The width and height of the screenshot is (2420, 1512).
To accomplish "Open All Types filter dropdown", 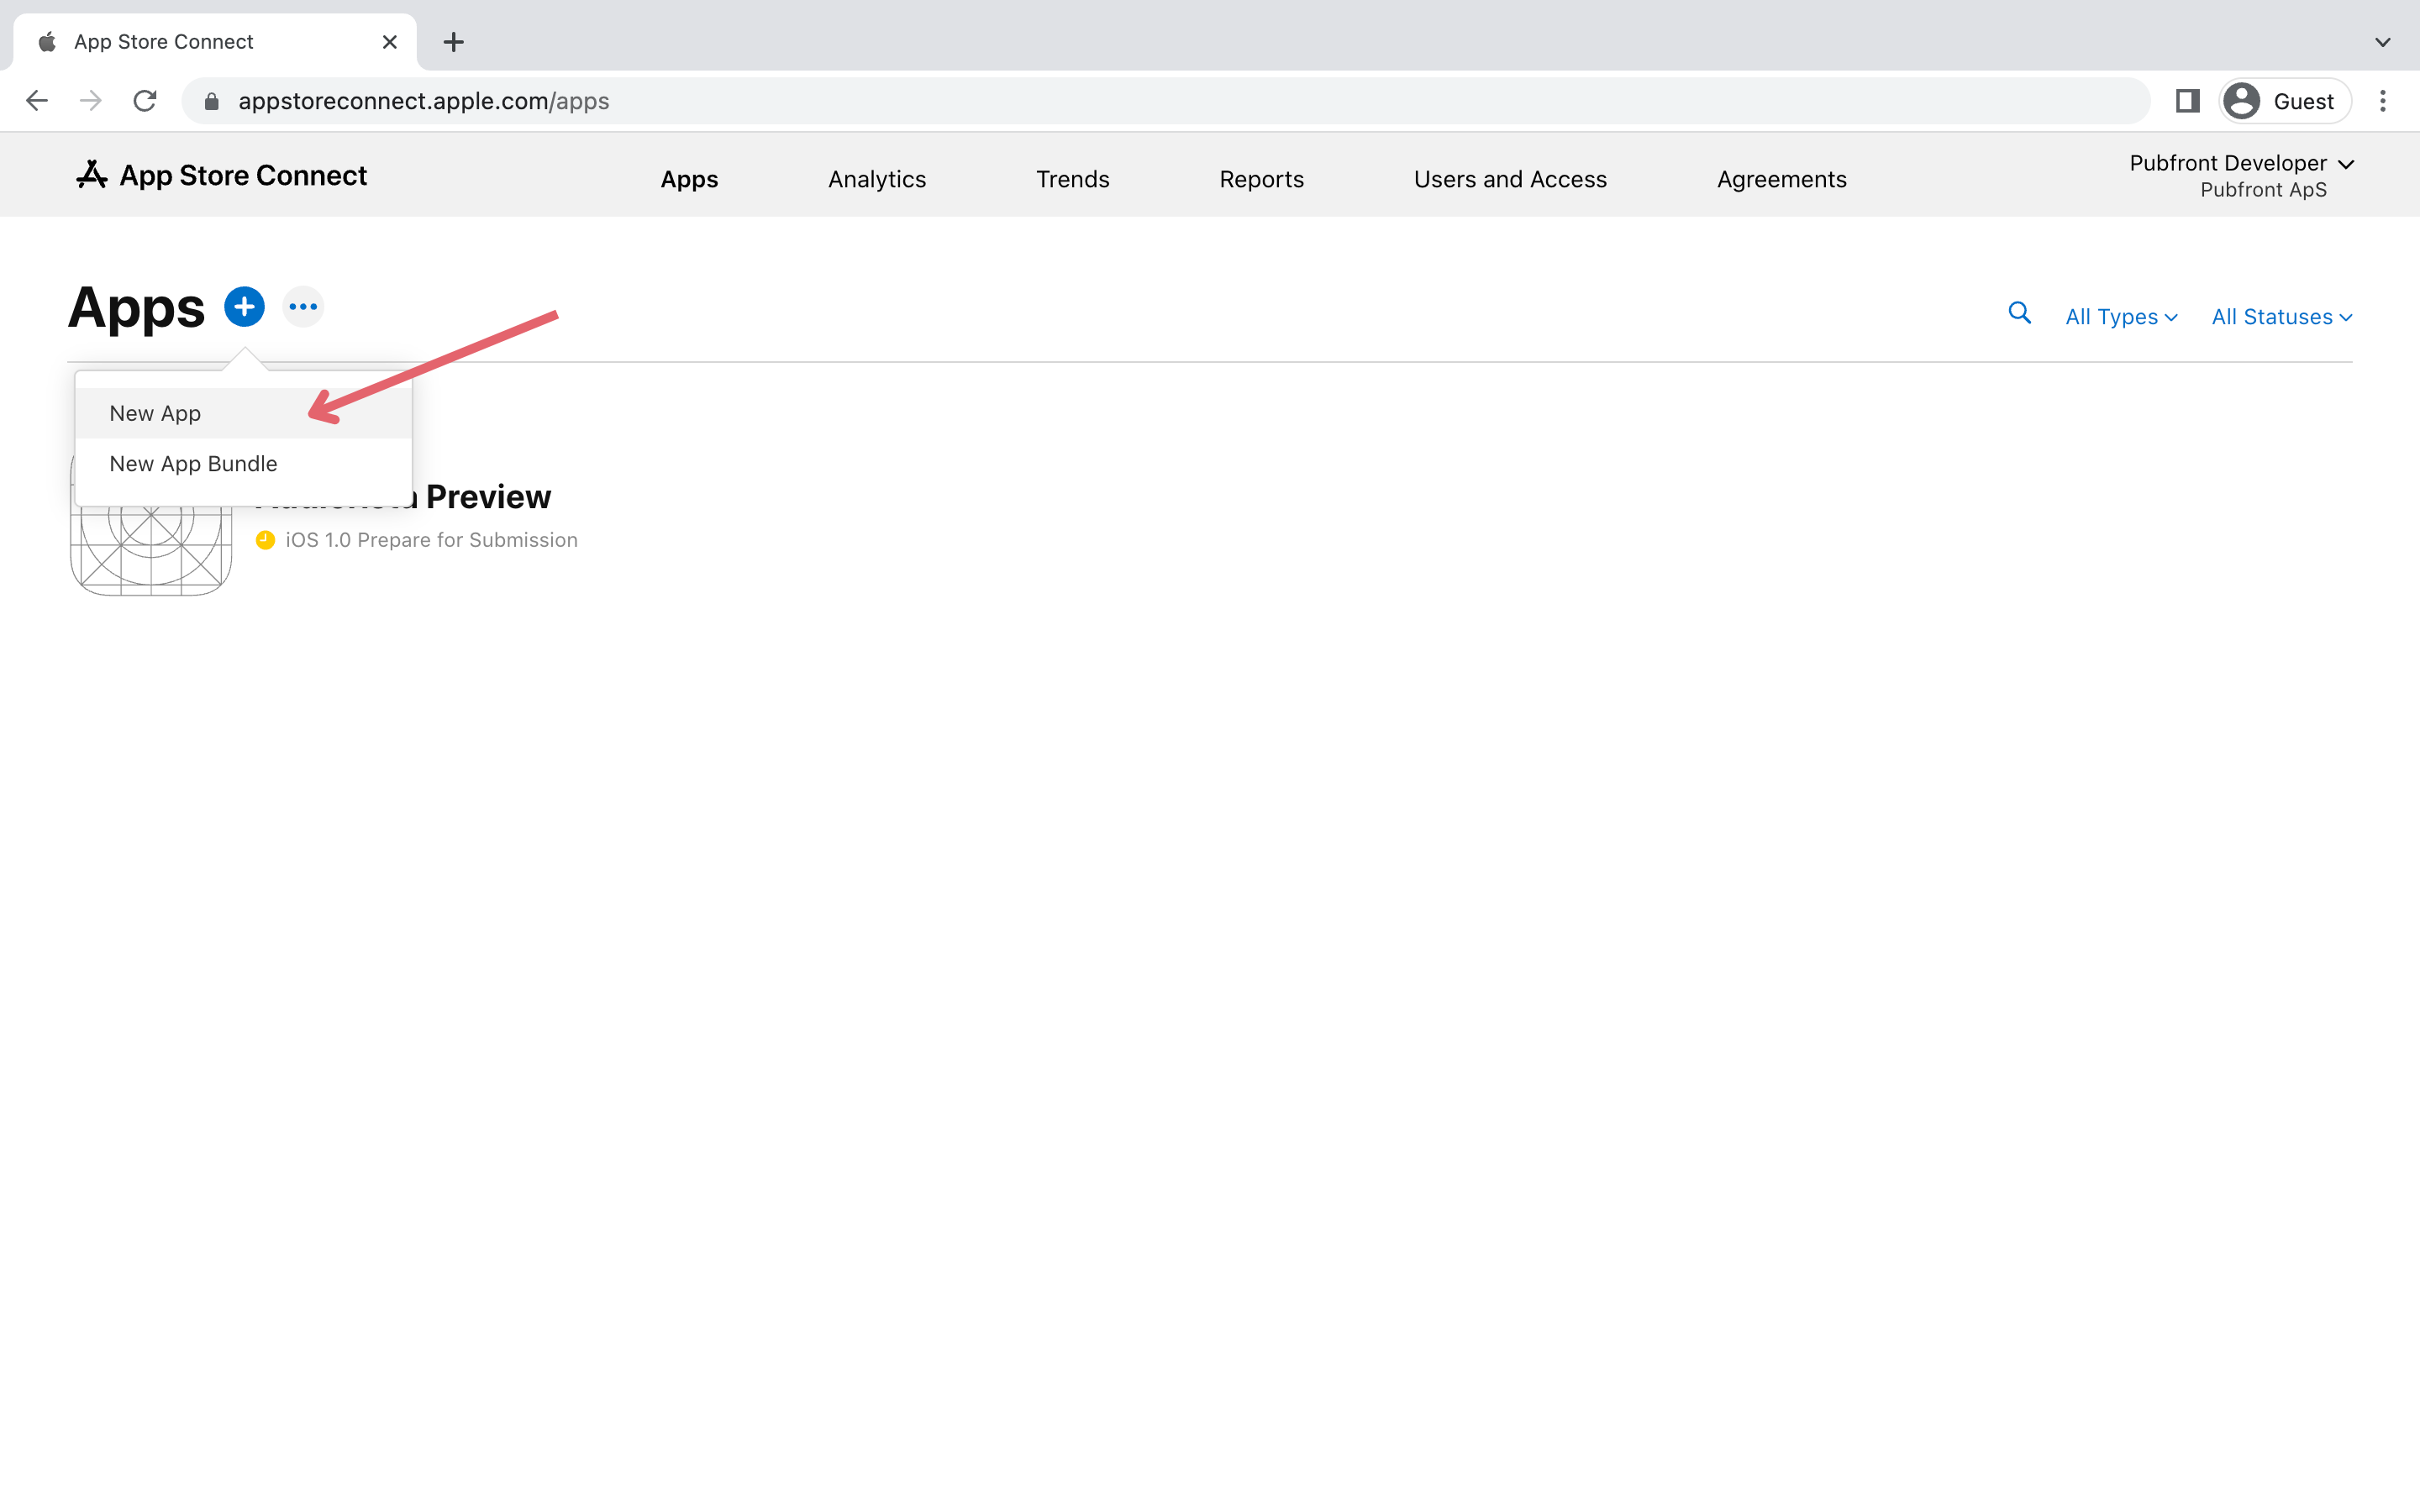I will [x=2121, y=317].
